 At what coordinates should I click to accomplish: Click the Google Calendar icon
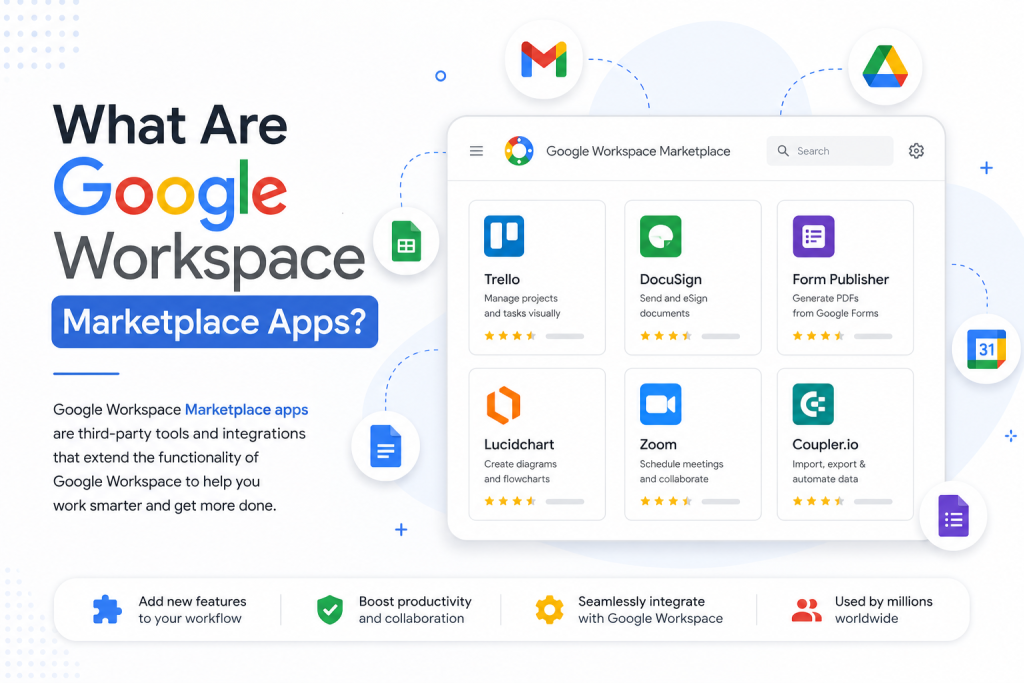tap(985, 349)
